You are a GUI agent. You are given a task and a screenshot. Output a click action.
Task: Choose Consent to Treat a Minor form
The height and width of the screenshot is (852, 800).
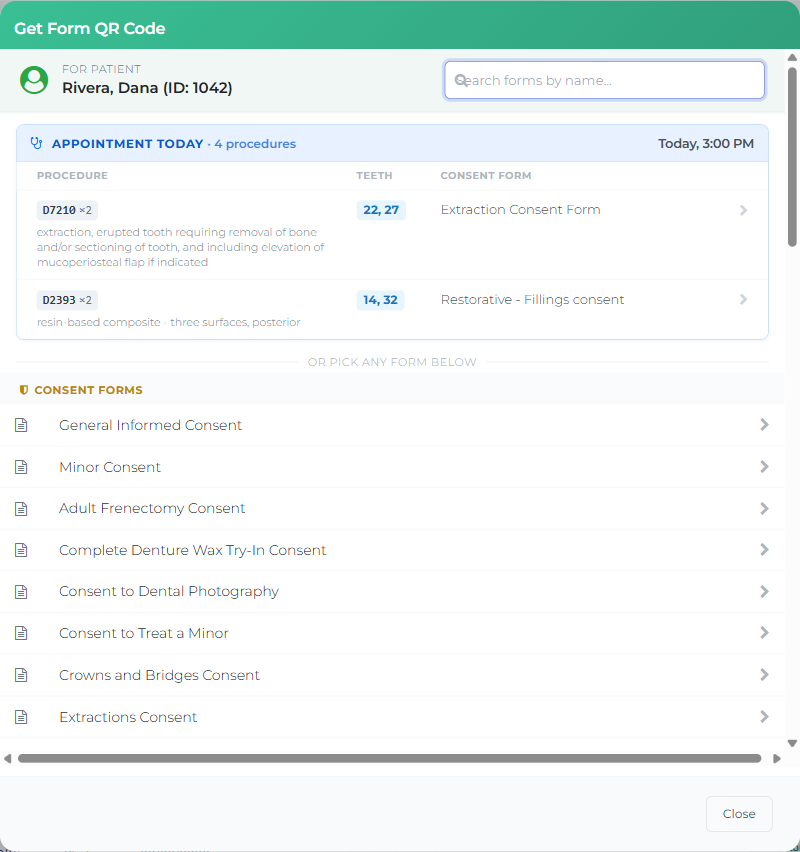(392, 633)
